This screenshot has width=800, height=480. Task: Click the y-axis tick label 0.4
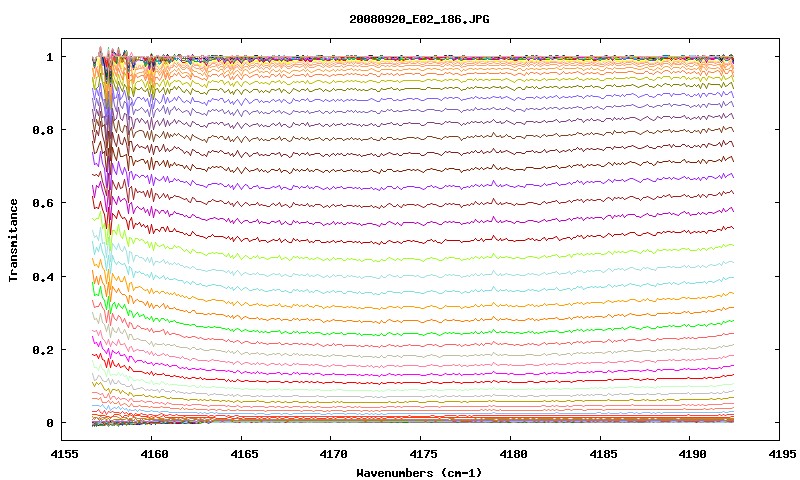43,276
